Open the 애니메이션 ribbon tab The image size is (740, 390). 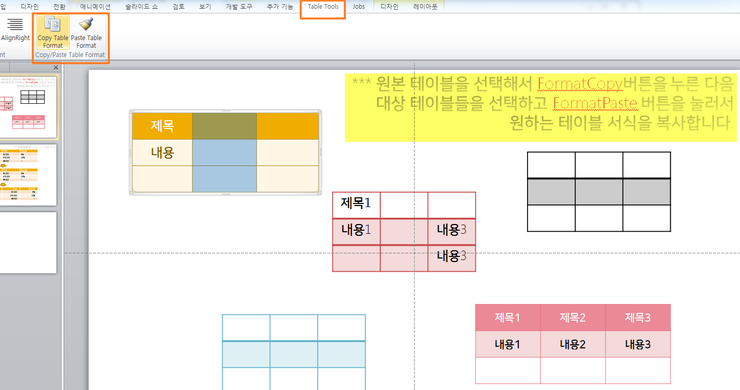click(x=95, y=7)
